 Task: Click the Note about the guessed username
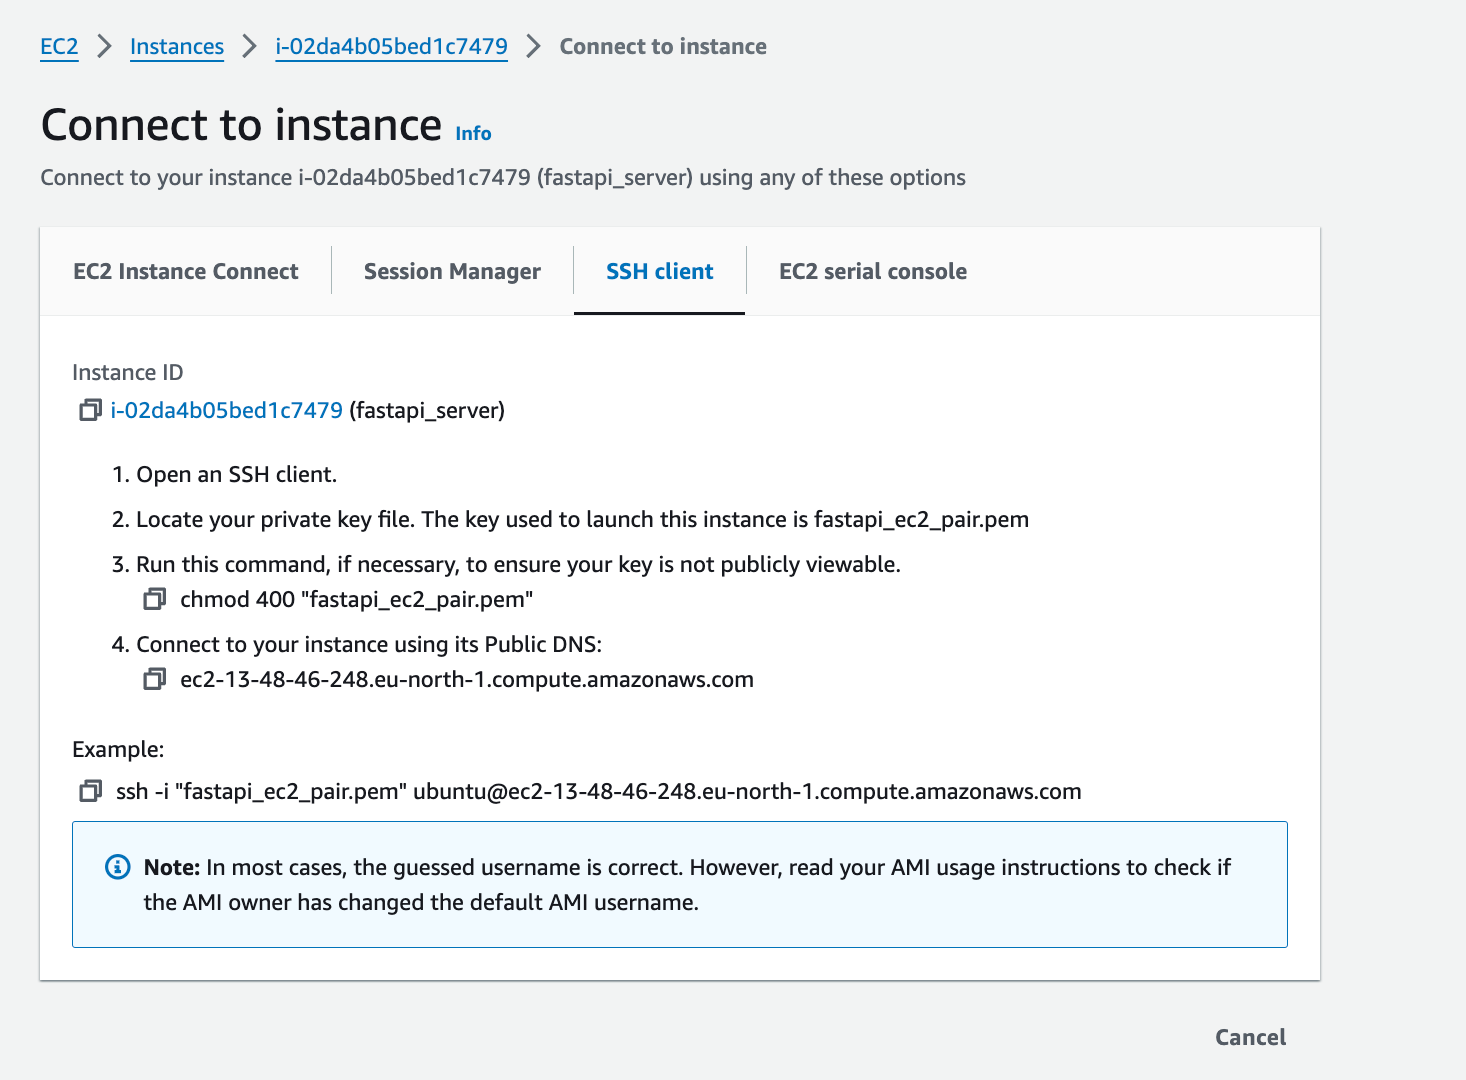pyautogui.click(x=680, y=884)
